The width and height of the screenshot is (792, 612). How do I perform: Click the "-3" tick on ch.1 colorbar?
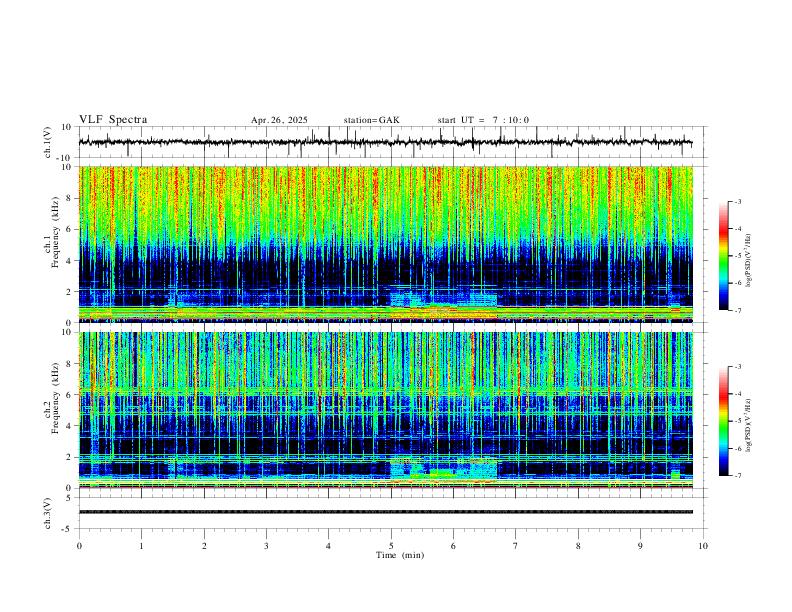[737, 201]
